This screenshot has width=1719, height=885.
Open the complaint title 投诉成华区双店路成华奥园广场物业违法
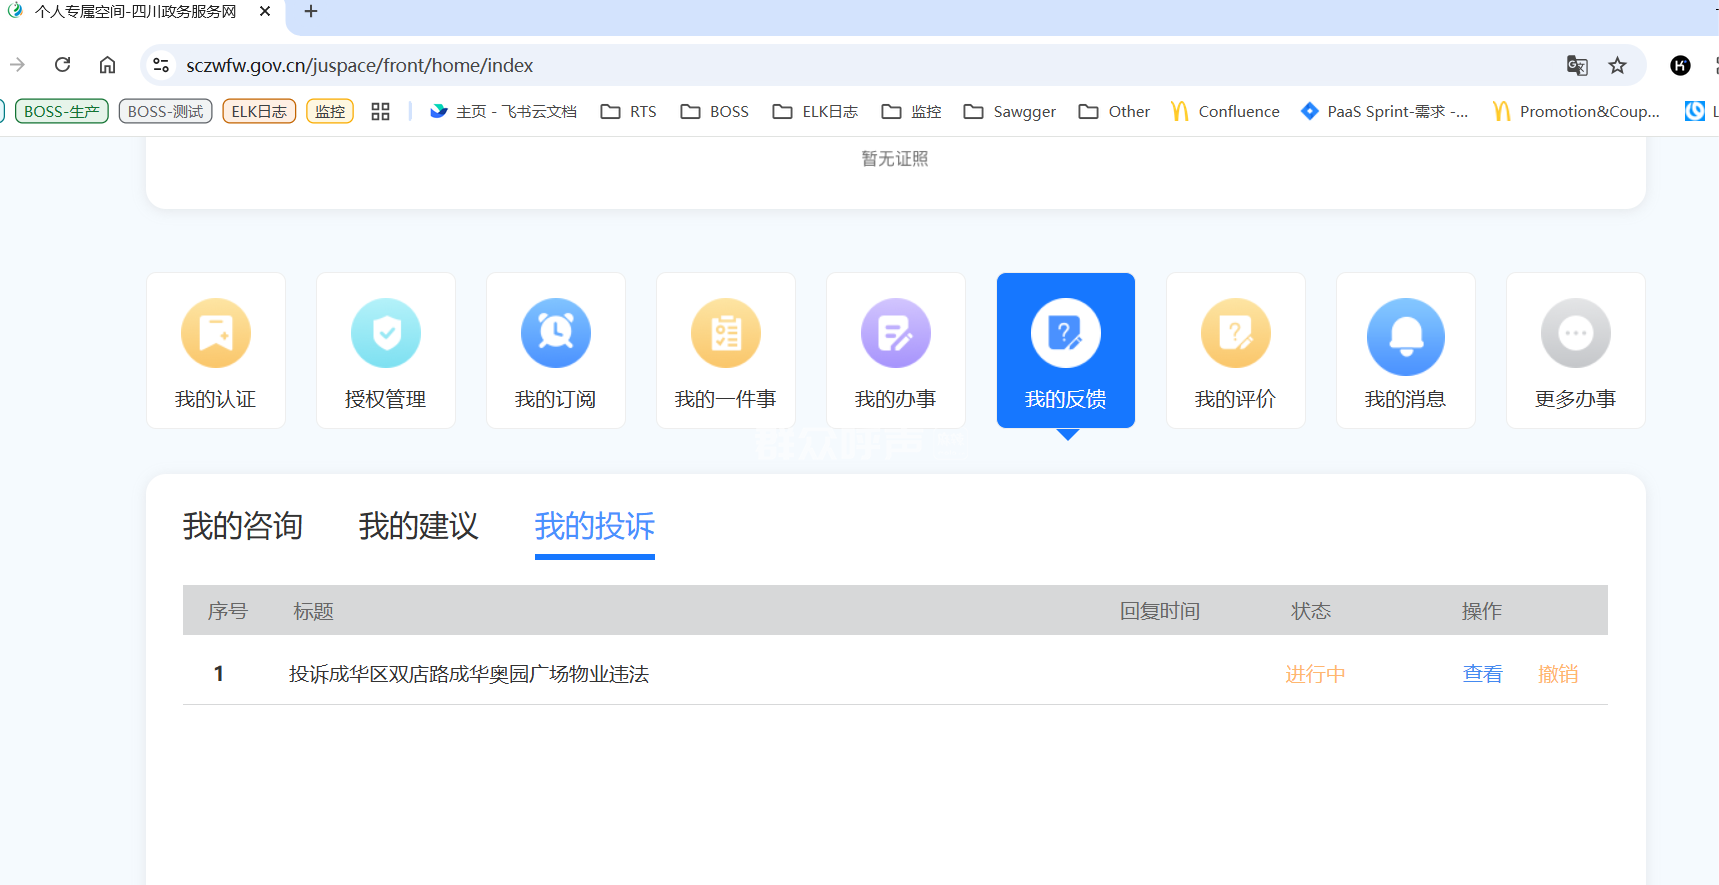click(469, 674)
